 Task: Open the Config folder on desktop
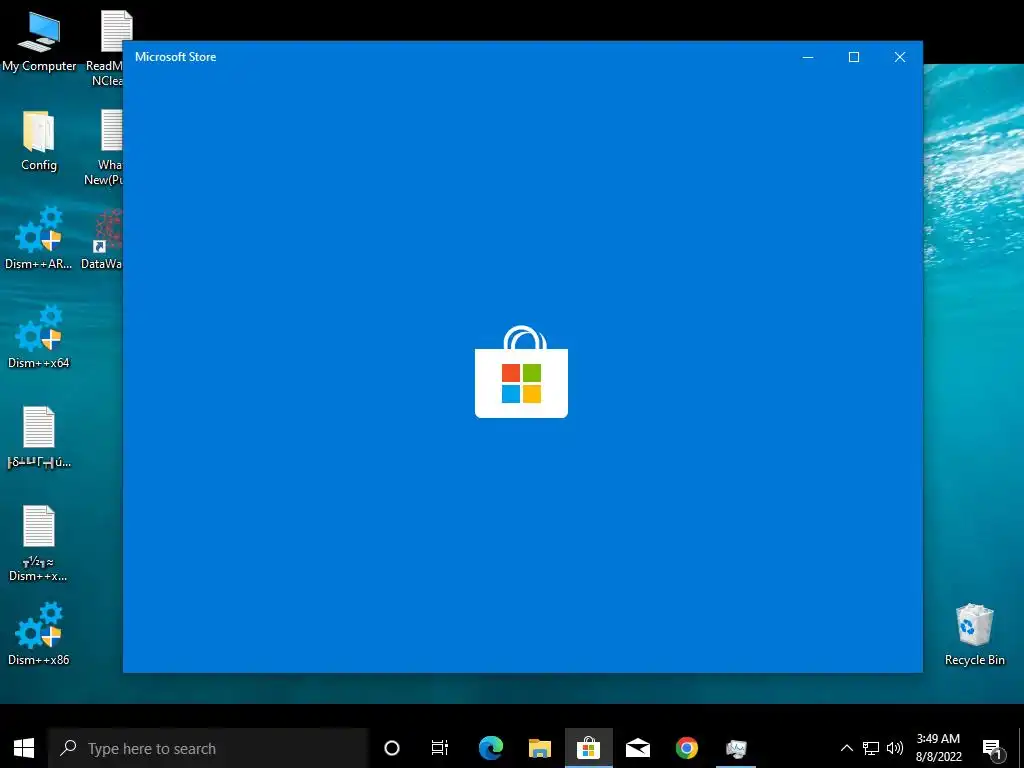pos(39,140)
